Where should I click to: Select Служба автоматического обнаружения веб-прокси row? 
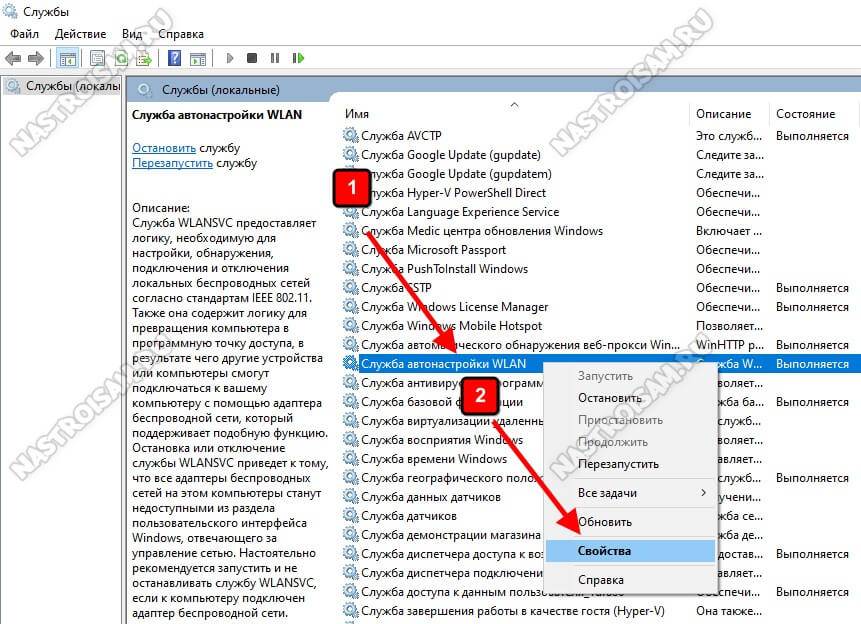coord(520,345)
